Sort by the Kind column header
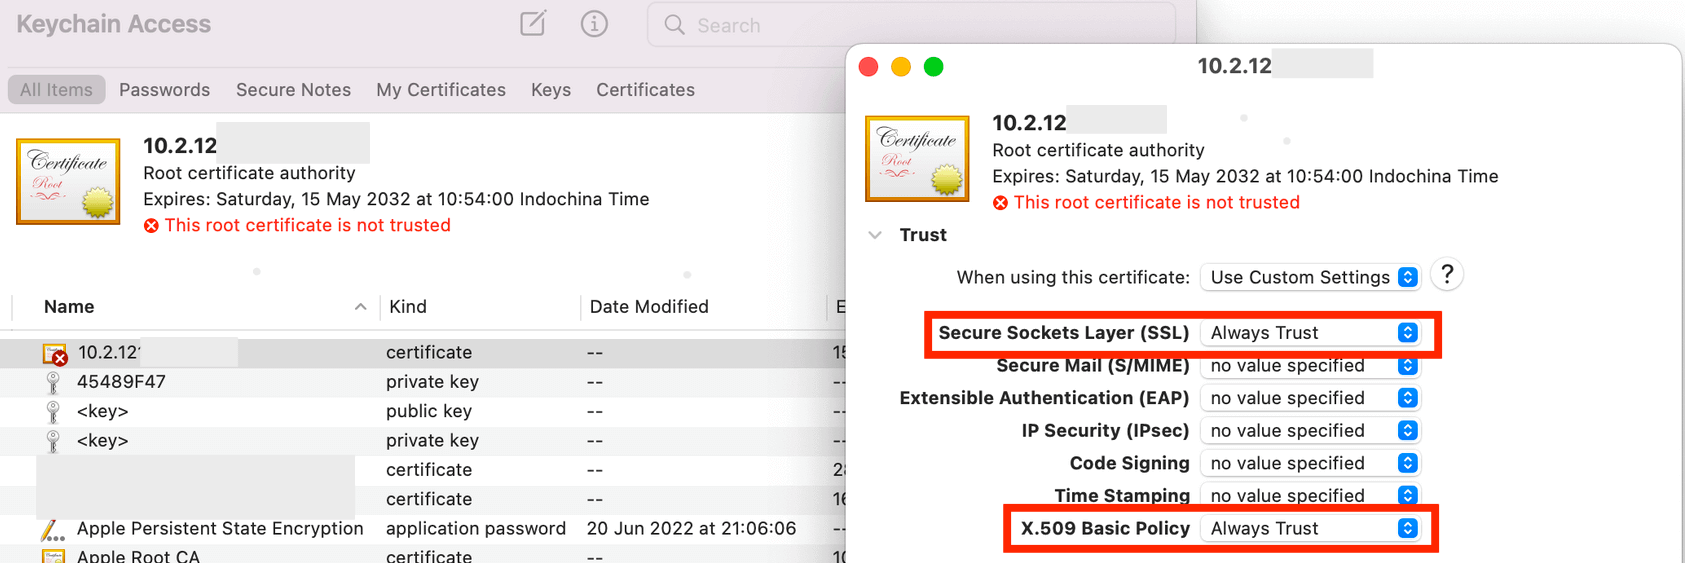The width and height of the screenshot is (1685, 563). 408,307
